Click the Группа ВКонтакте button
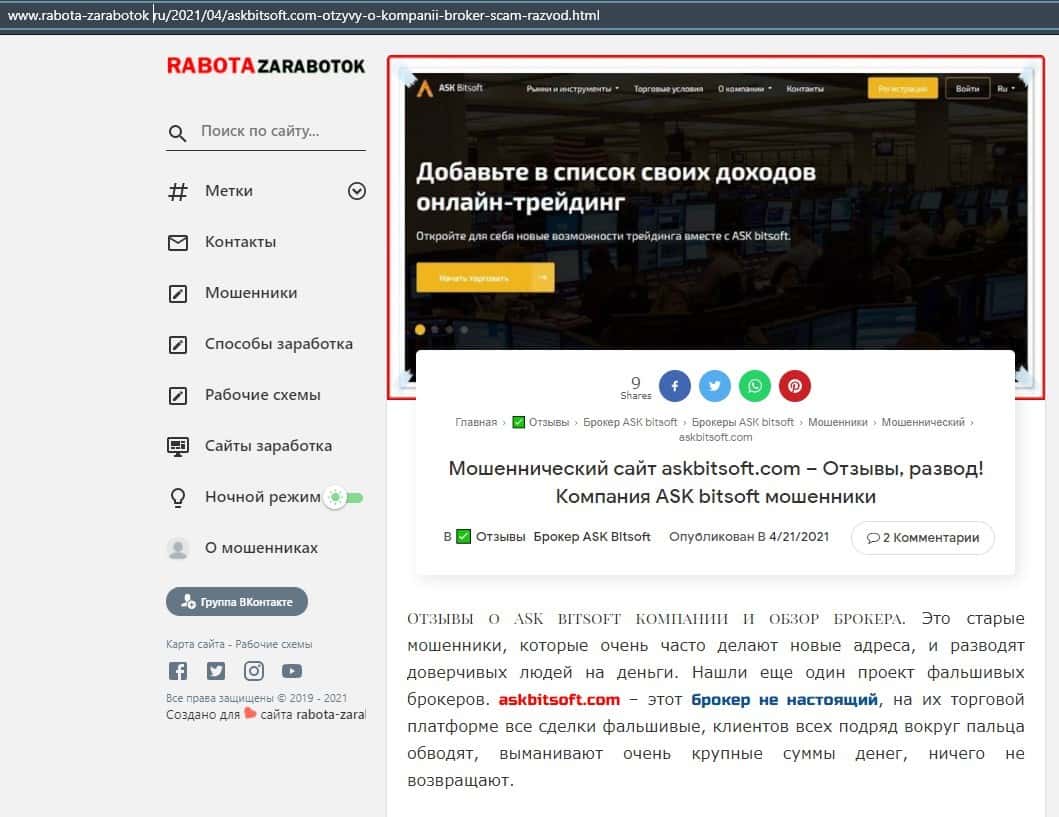 [x=237, y=602]
